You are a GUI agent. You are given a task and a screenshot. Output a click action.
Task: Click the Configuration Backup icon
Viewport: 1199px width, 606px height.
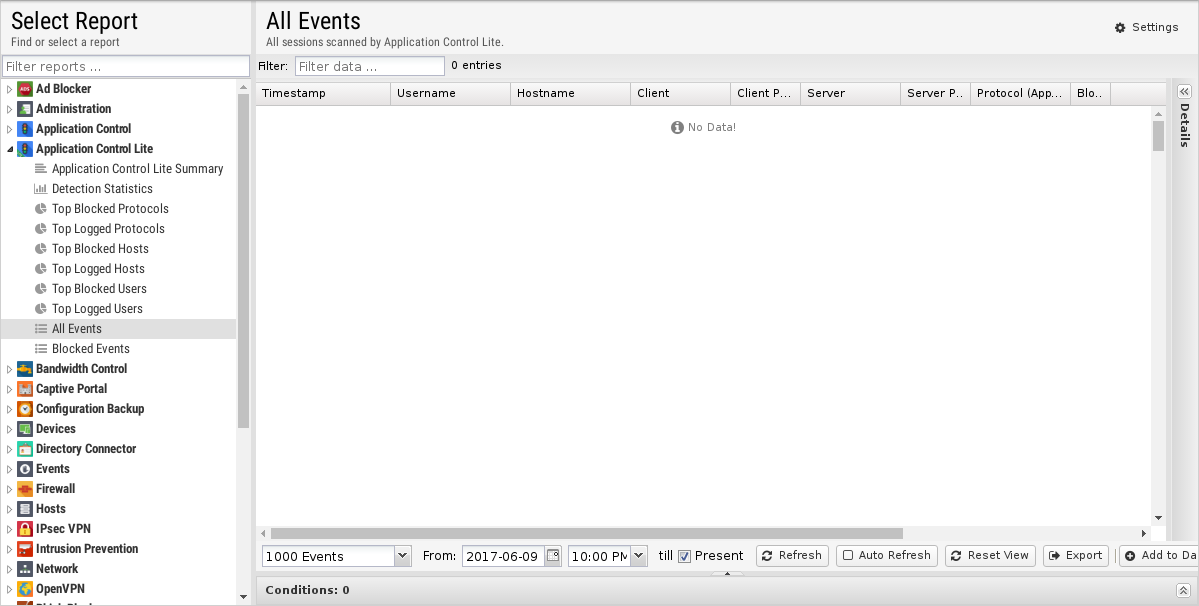click(25, 408)
